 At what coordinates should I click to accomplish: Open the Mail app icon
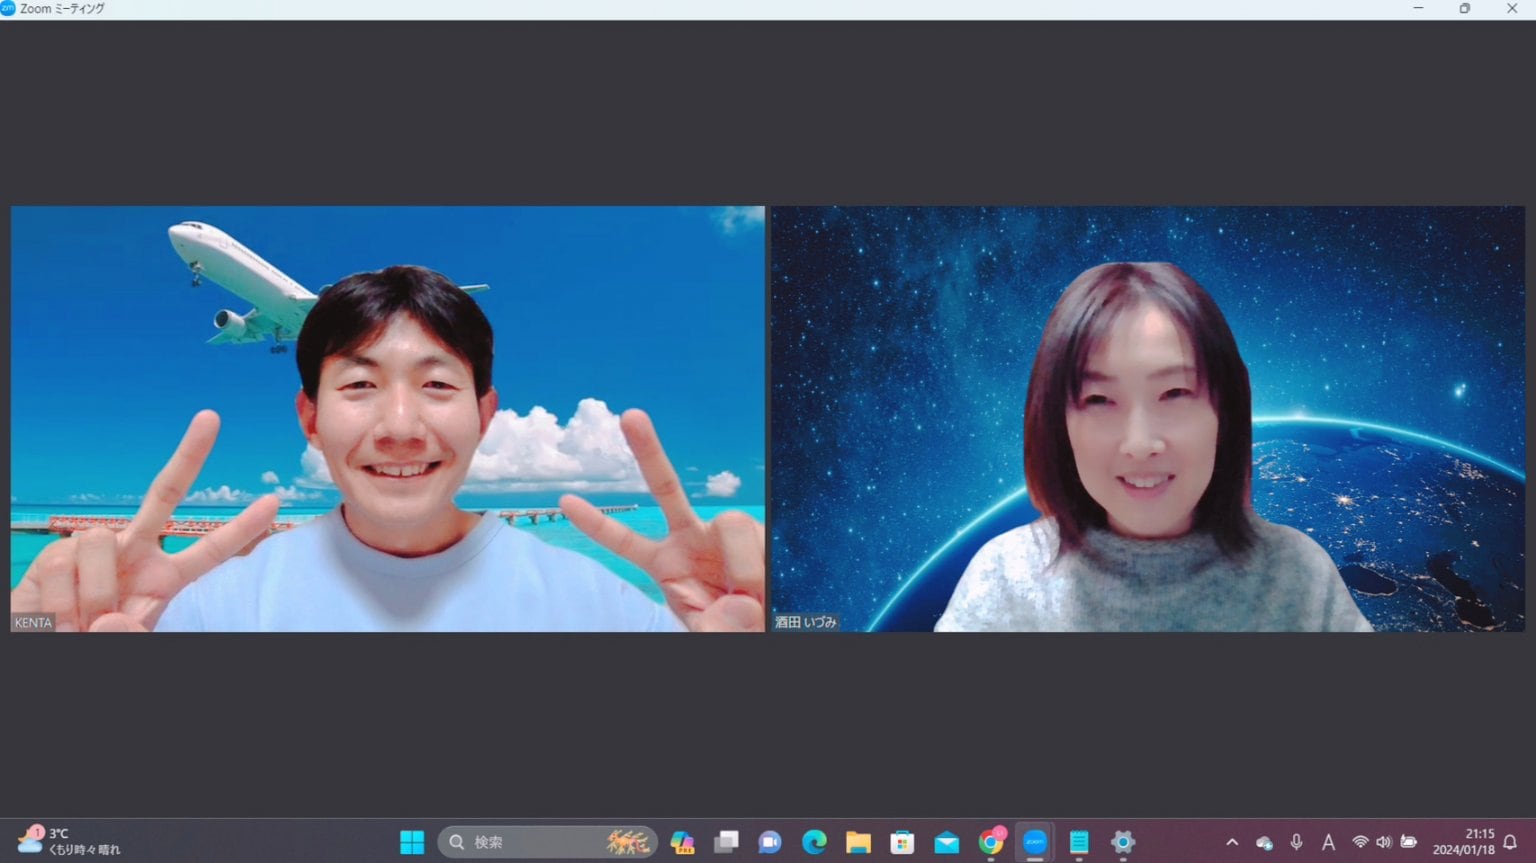click(946, 842)
